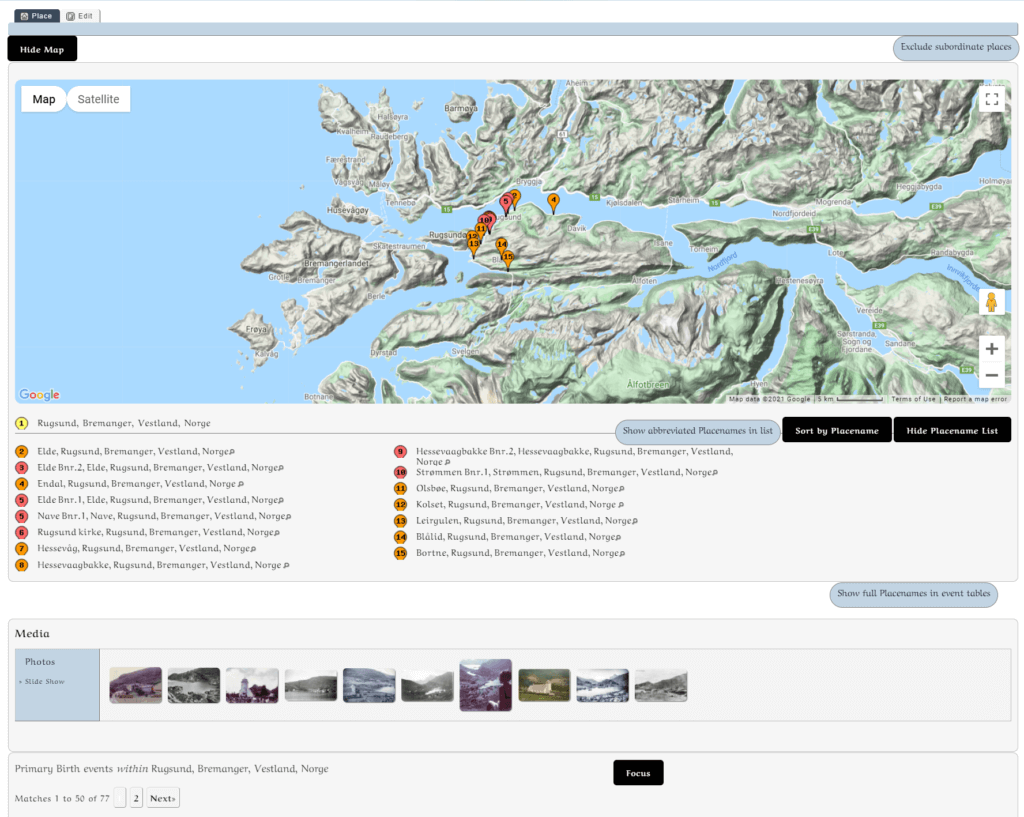Toggle Exclude subordinate places
The width and height of the screenshot is (1024, 817).
tap(955, 47)
